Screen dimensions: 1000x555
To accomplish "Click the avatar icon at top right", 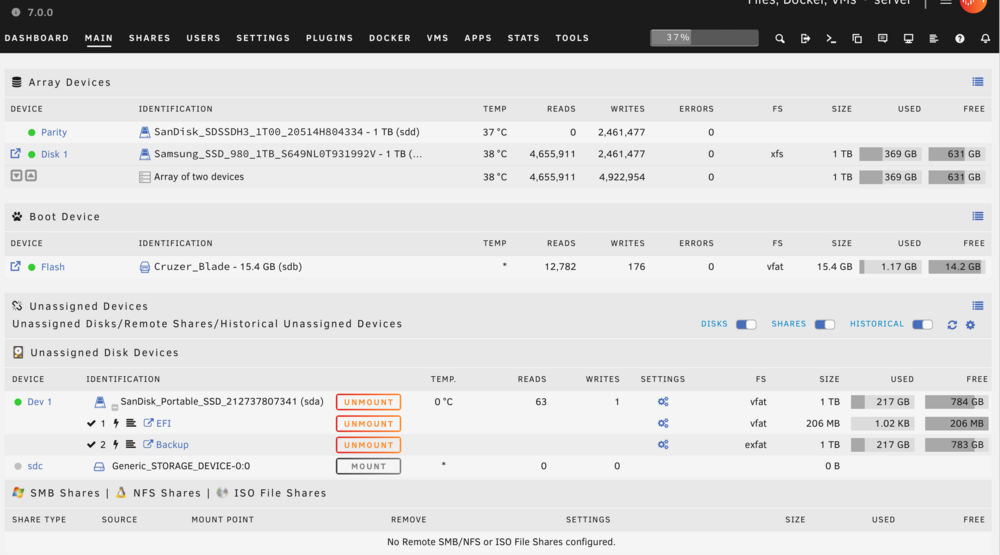I will 973,4.
